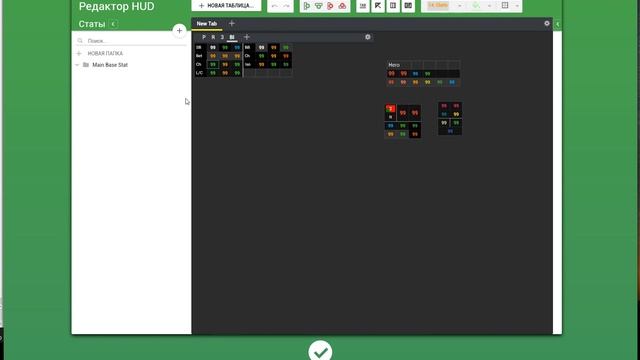This screenshot has width=640, height=360.
Task: Click the first green shape icon in the toolbar
Action: (x=307, y=6)
